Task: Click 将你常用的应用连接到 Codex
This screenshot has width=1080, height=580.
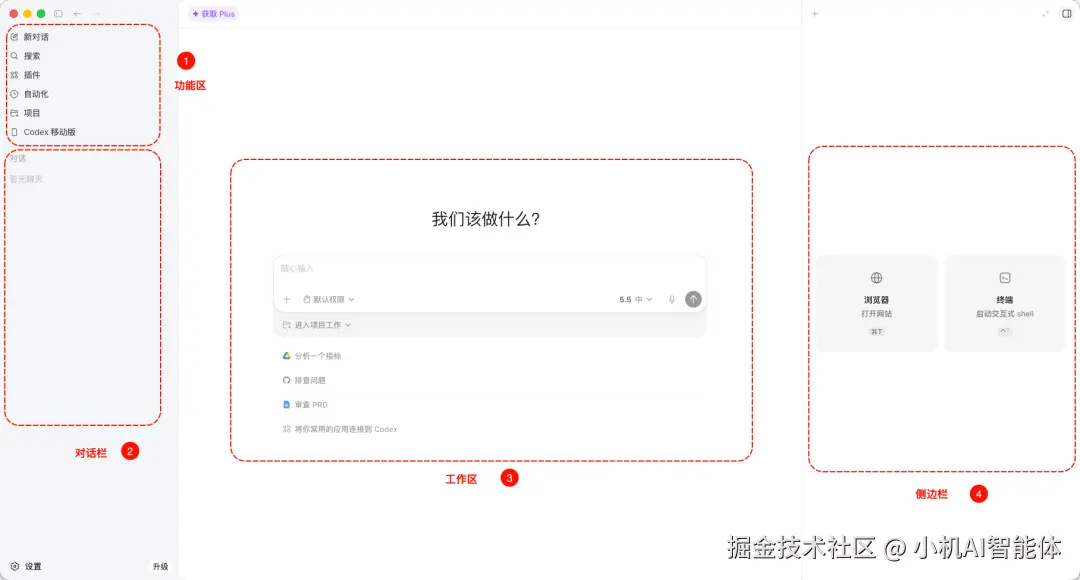Action: point(340,429)
